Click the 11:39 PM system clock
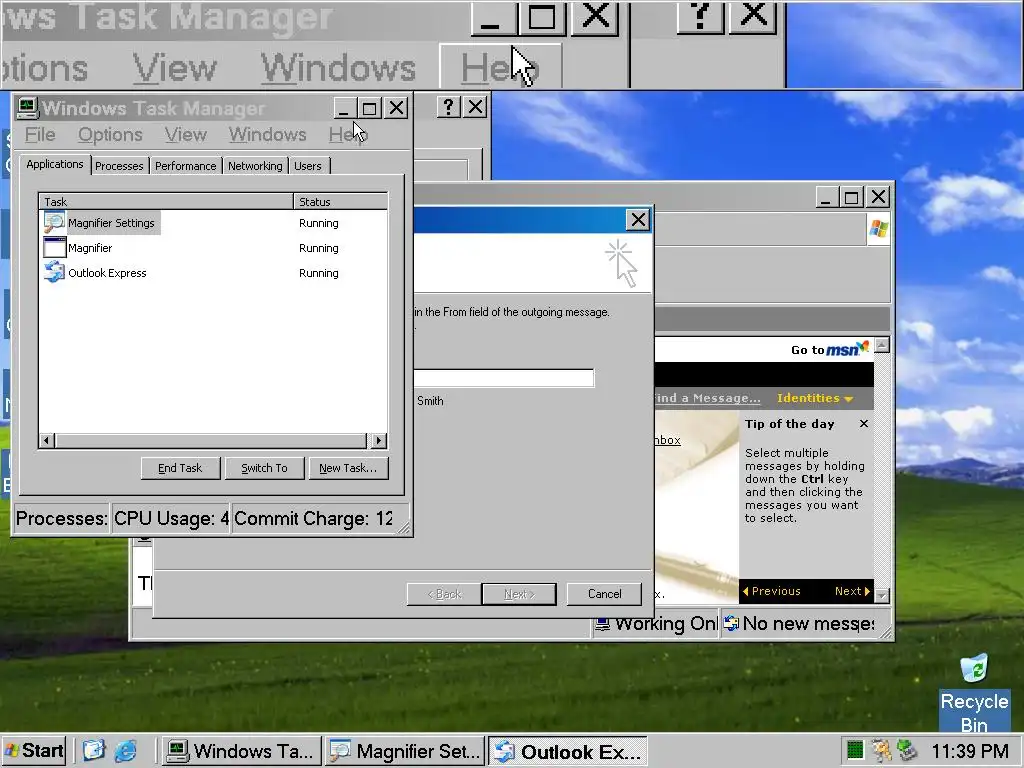The width and height of the screenshot is (1024, 768). pyautogui.click(x=970, y=751)
